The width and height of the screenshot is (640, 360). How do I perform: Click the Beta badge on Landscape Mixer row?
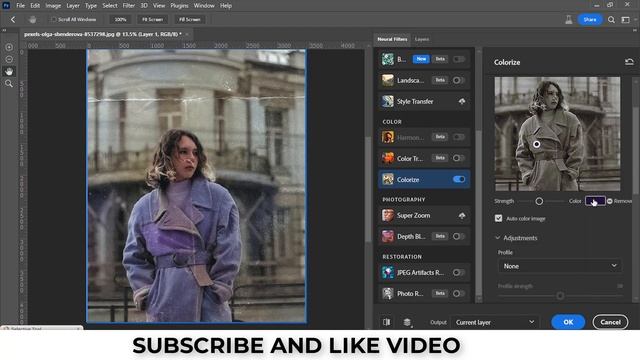[x=440, y=80]
